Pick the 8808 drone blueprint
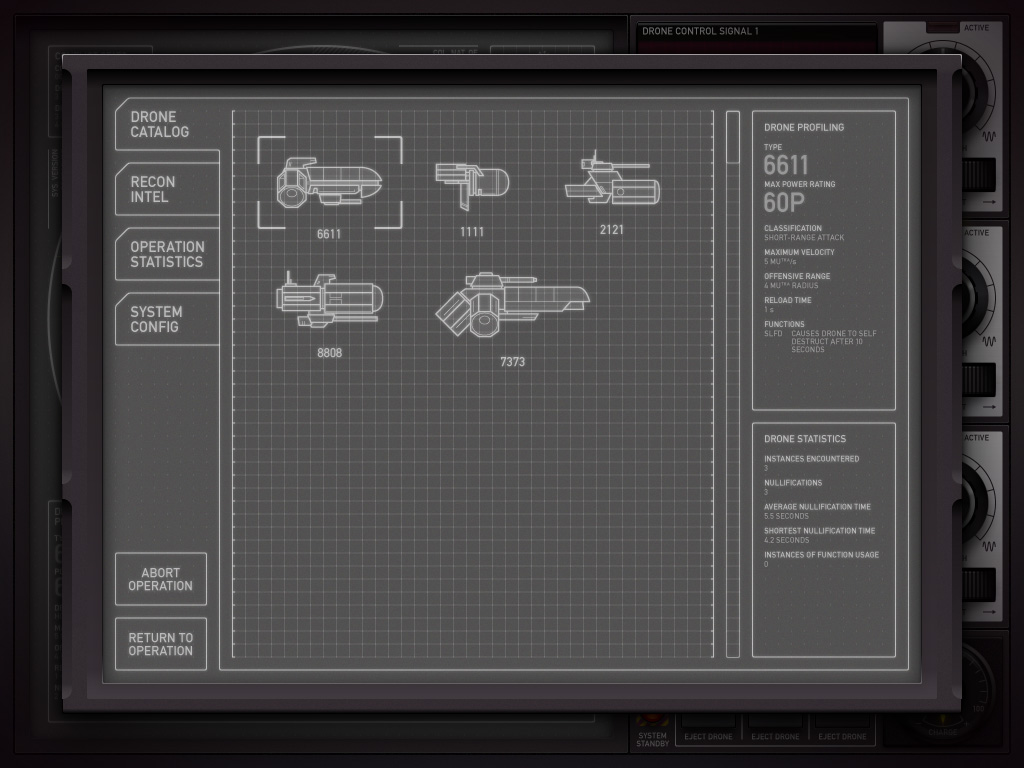 [x=329, y=300]
